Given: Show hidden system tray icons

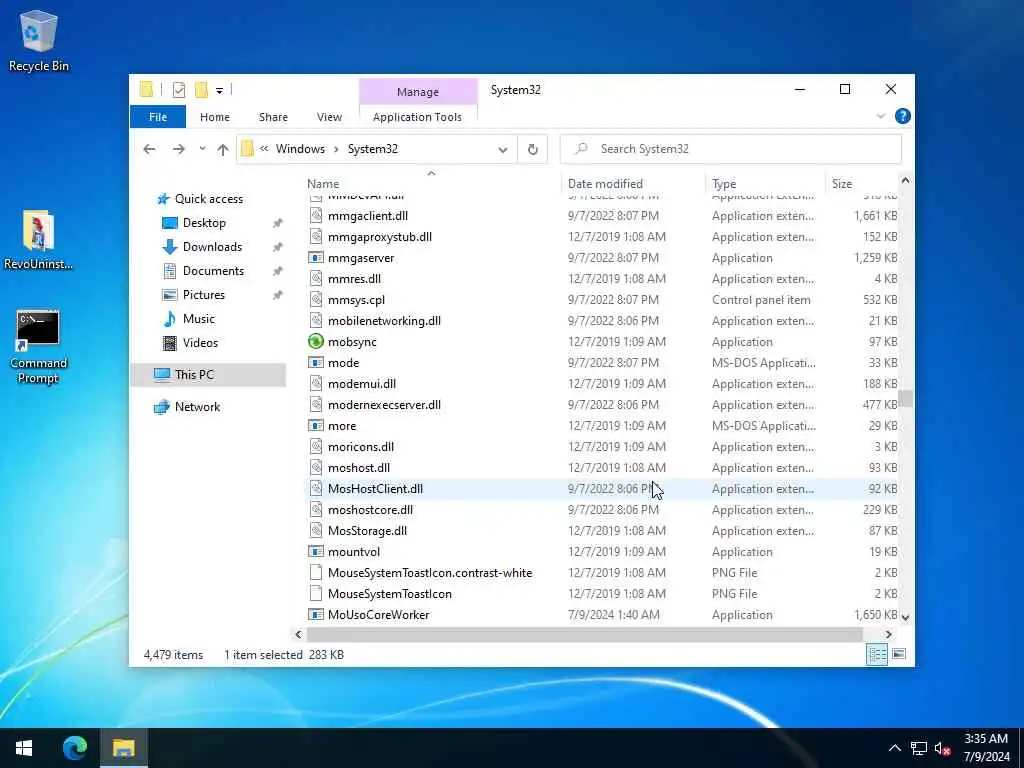Looking at the screenshot, I should pos(895,748).
